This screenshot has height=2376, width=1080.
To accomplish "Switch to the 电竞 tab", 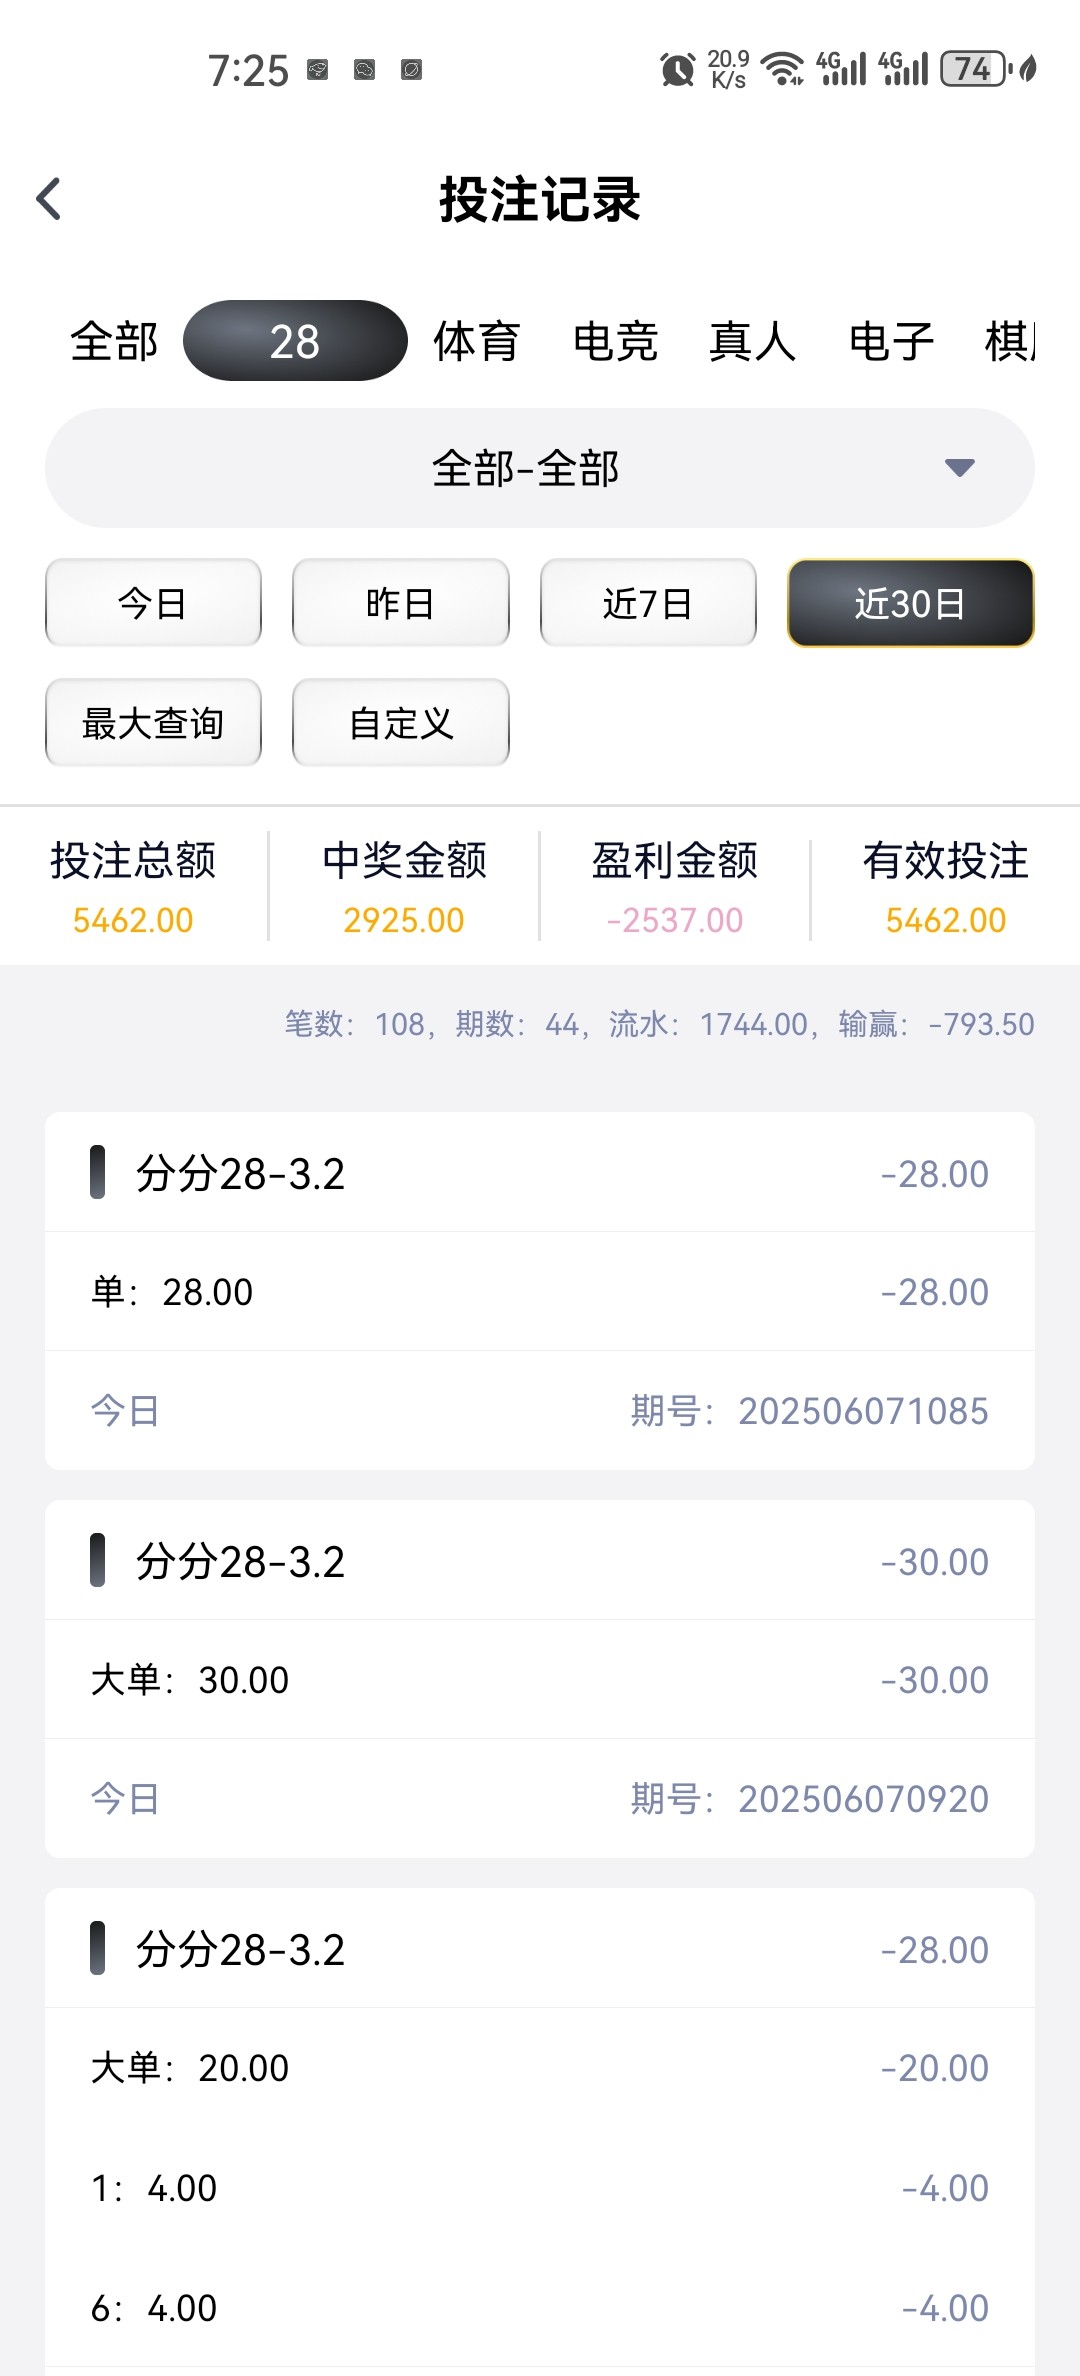I will [x=615, y=341].
